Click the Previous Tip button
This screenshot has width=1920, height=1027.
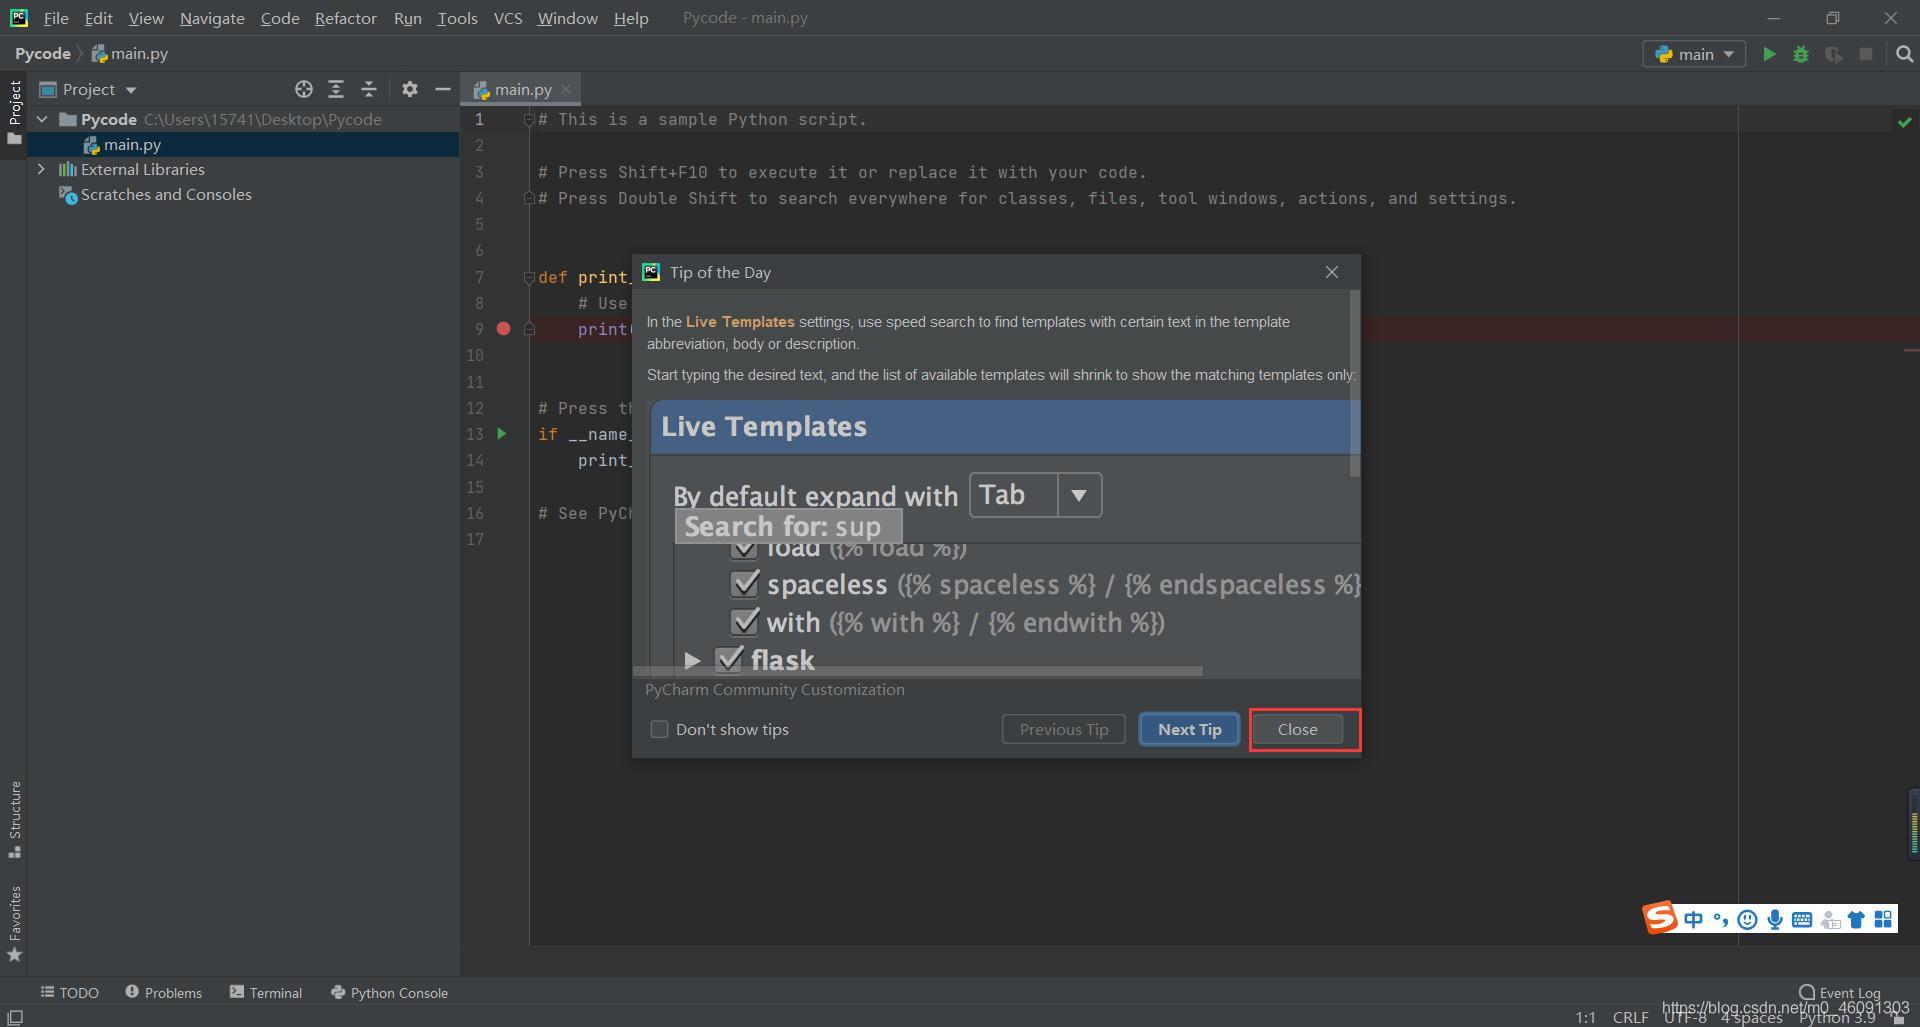pyautogui.click(x=1063, y=729)
